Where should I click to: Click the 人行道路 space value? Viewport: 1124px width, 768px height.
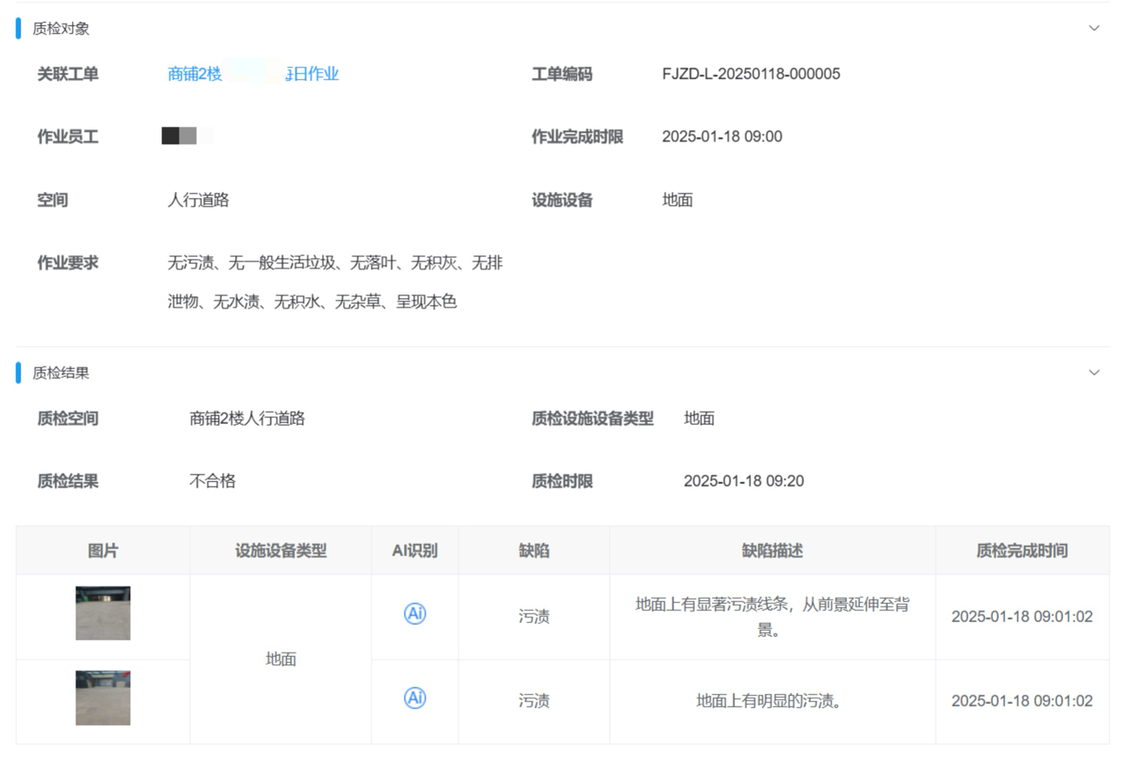tap(199, 200)
